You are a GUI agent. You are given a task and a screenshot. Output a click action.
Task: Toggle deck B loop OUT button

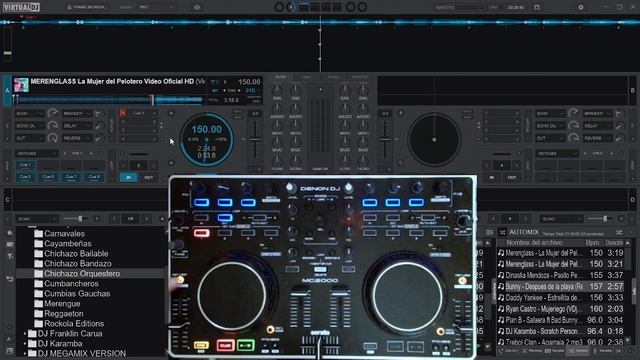[x=511, y=178]
